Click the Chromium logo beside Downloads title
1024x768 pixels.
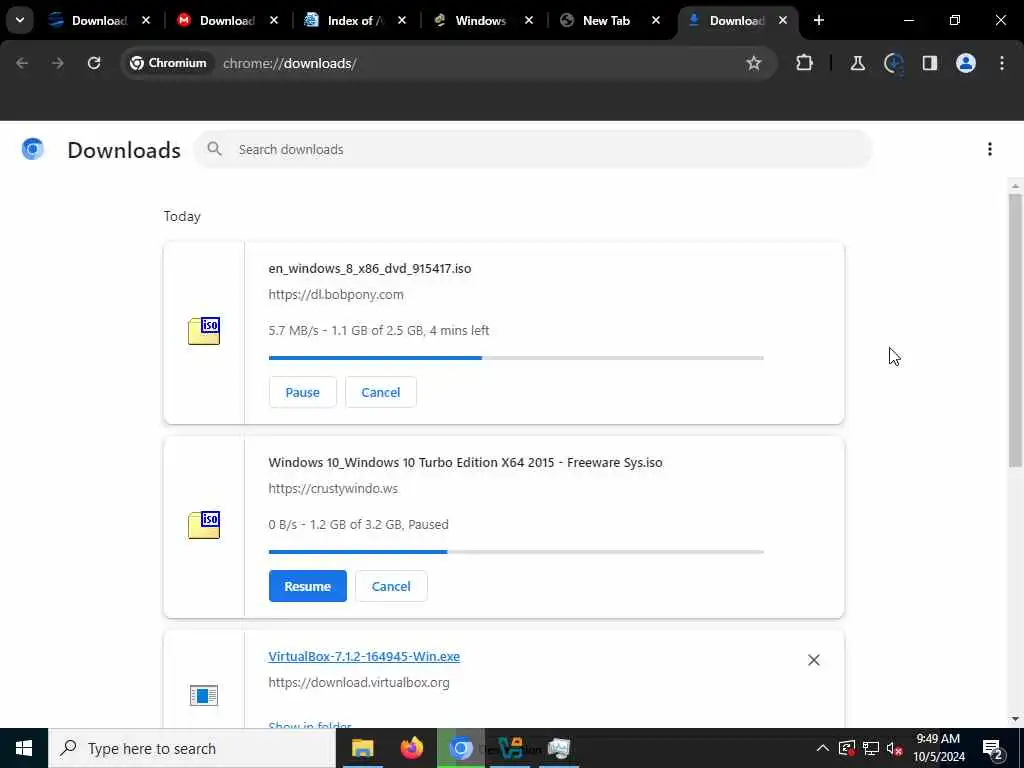pyautogui.click(x=33, y=150)
